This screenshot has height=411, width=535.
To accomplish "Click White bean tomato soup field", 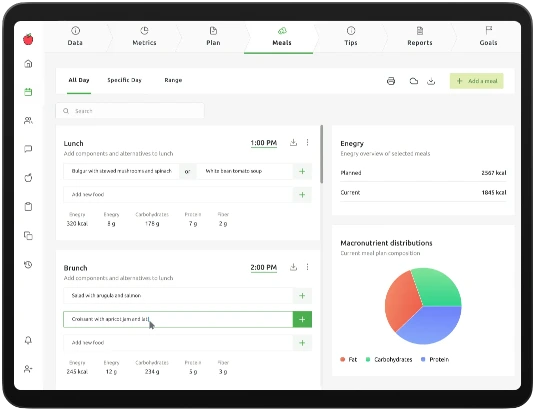I will 245,171.
